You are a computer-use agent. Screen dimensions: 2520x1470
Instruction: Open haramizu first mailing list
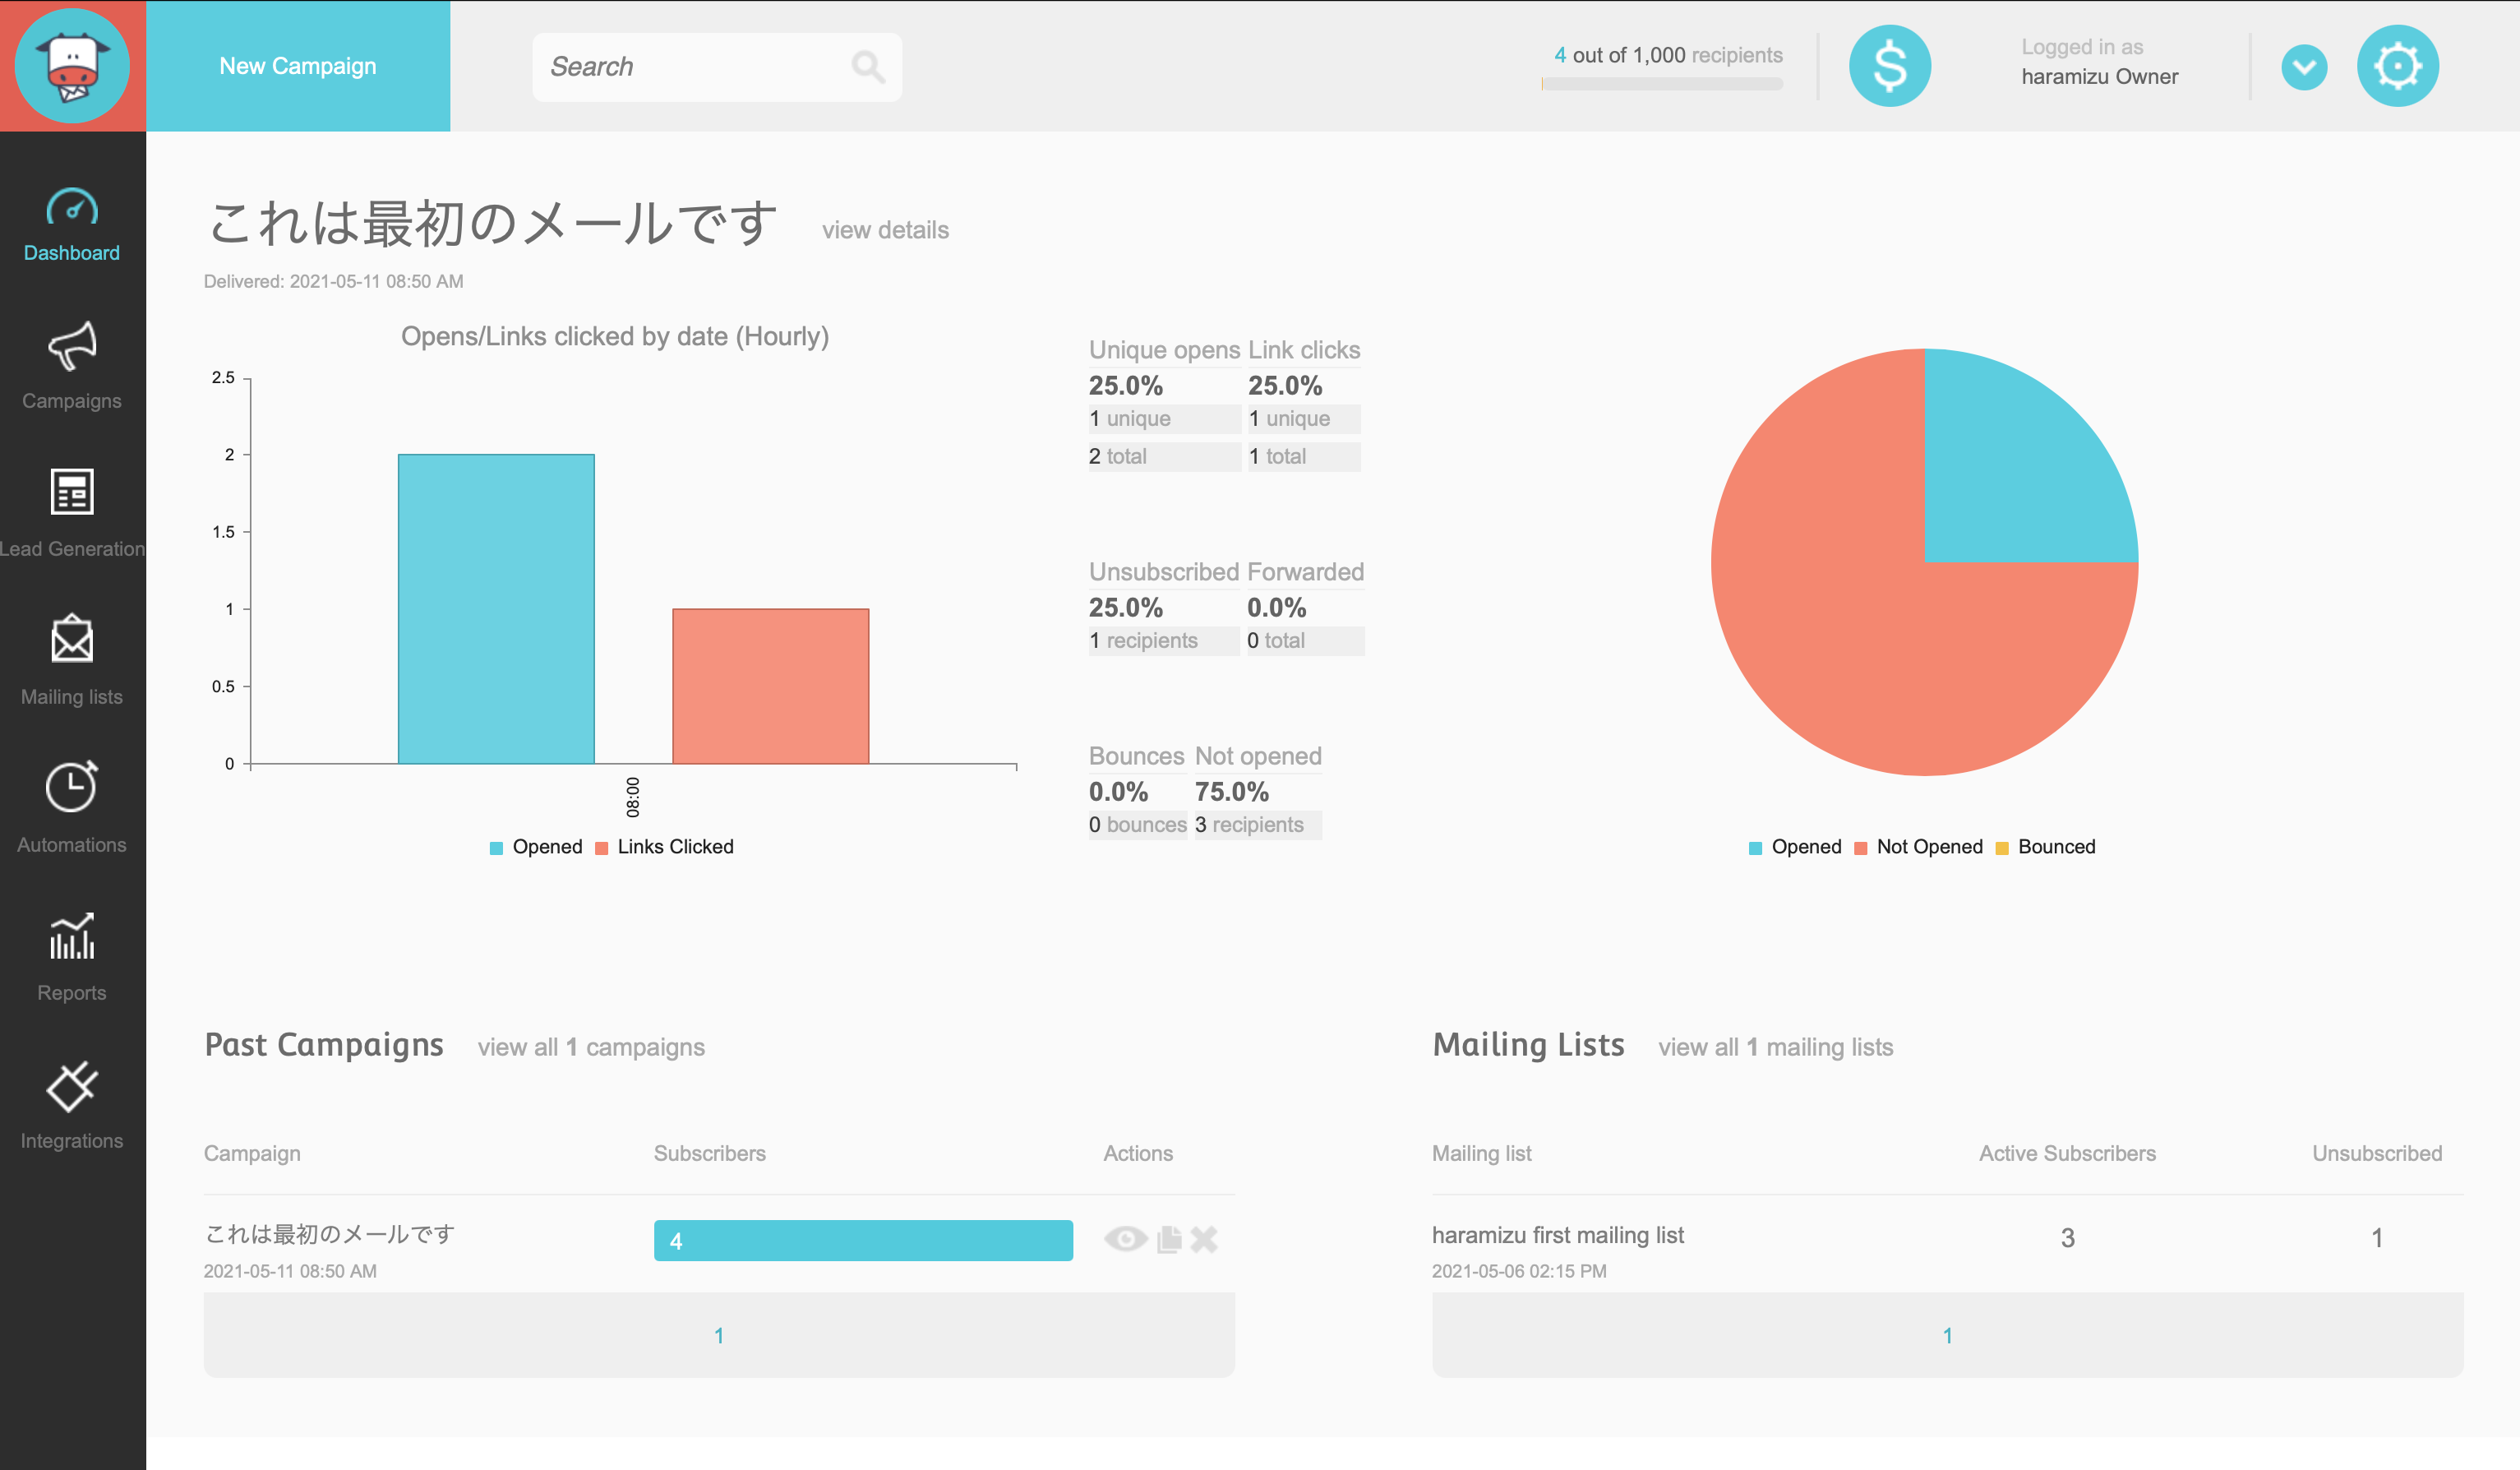pyautogui.click(x=1557, y=1235)
